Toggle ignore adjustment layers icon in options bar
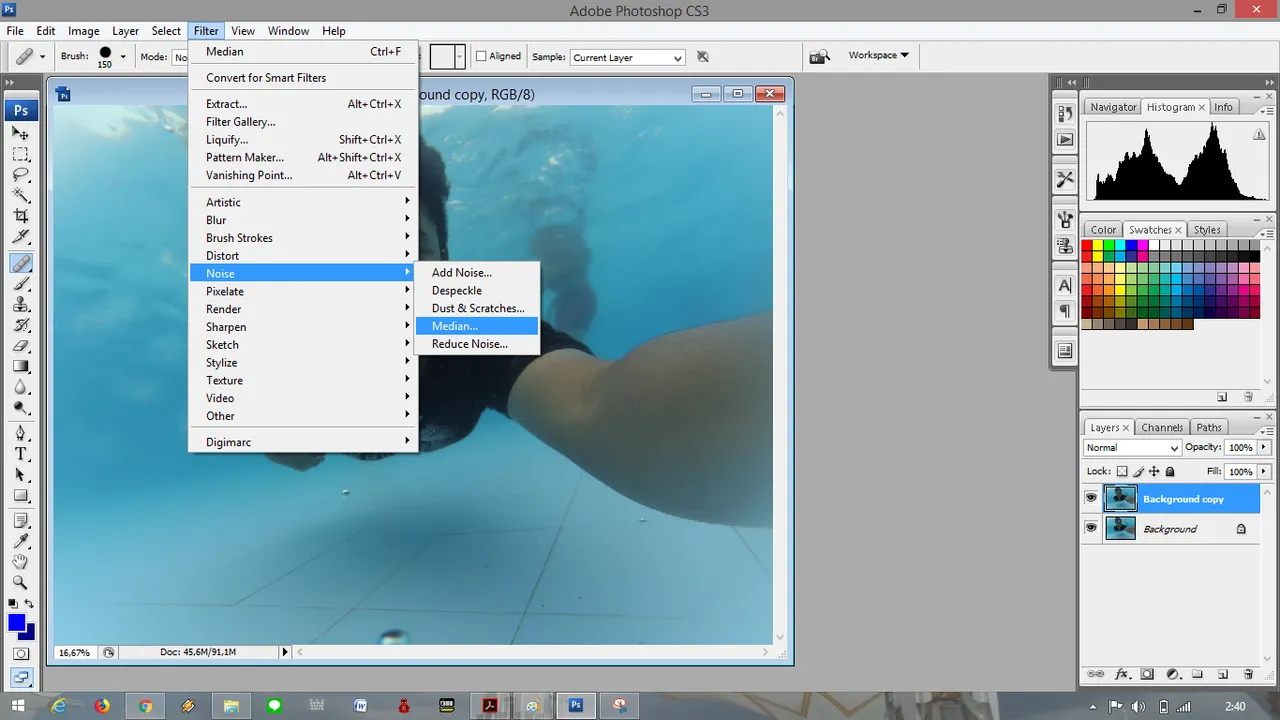This screenshot has width=1280, height=720. click(703, 57)
